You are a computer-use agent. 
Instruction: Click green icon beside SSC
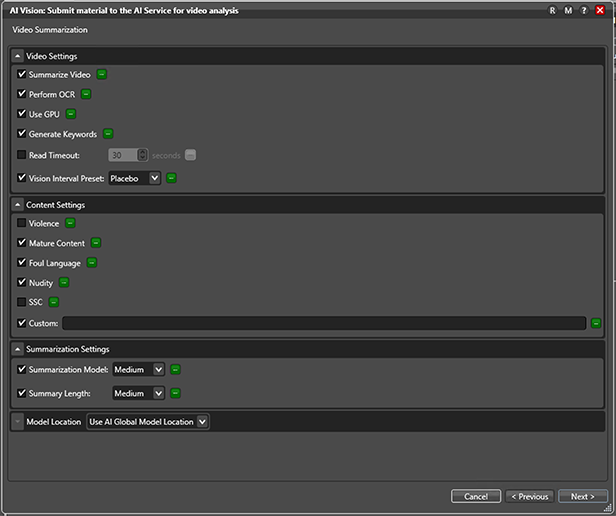coord(54,302)
